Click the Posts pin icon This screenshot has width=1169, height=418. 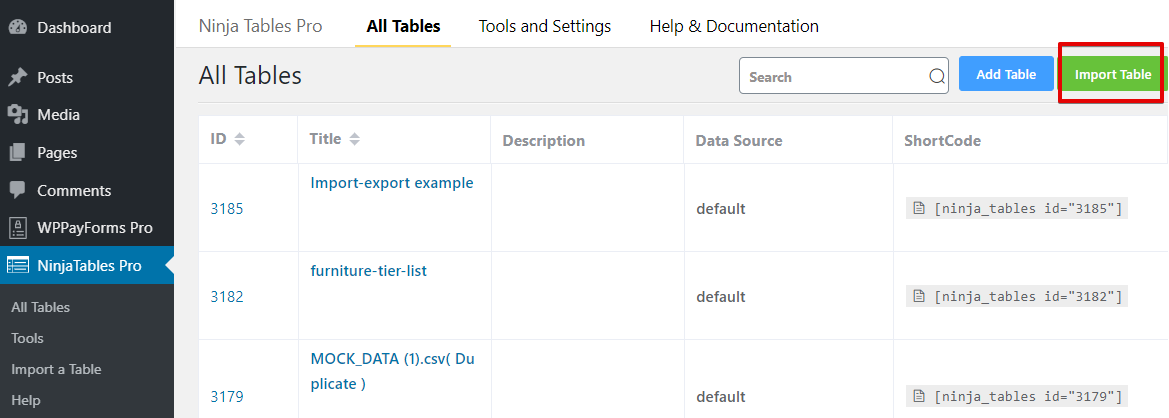[17, 77]
